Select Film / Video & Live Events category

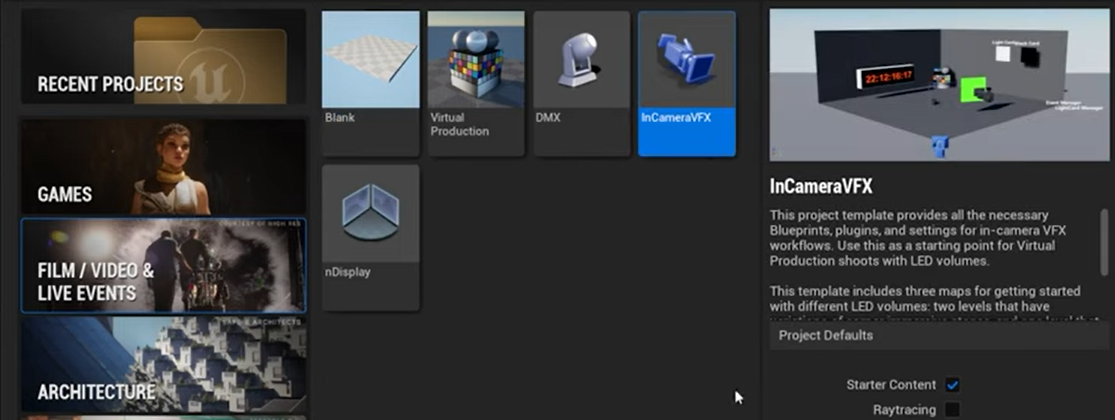(164, 265)
